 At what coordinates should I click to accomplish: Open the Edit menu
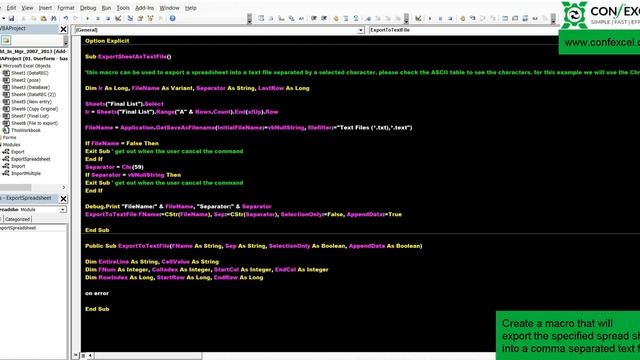[11, 8]
